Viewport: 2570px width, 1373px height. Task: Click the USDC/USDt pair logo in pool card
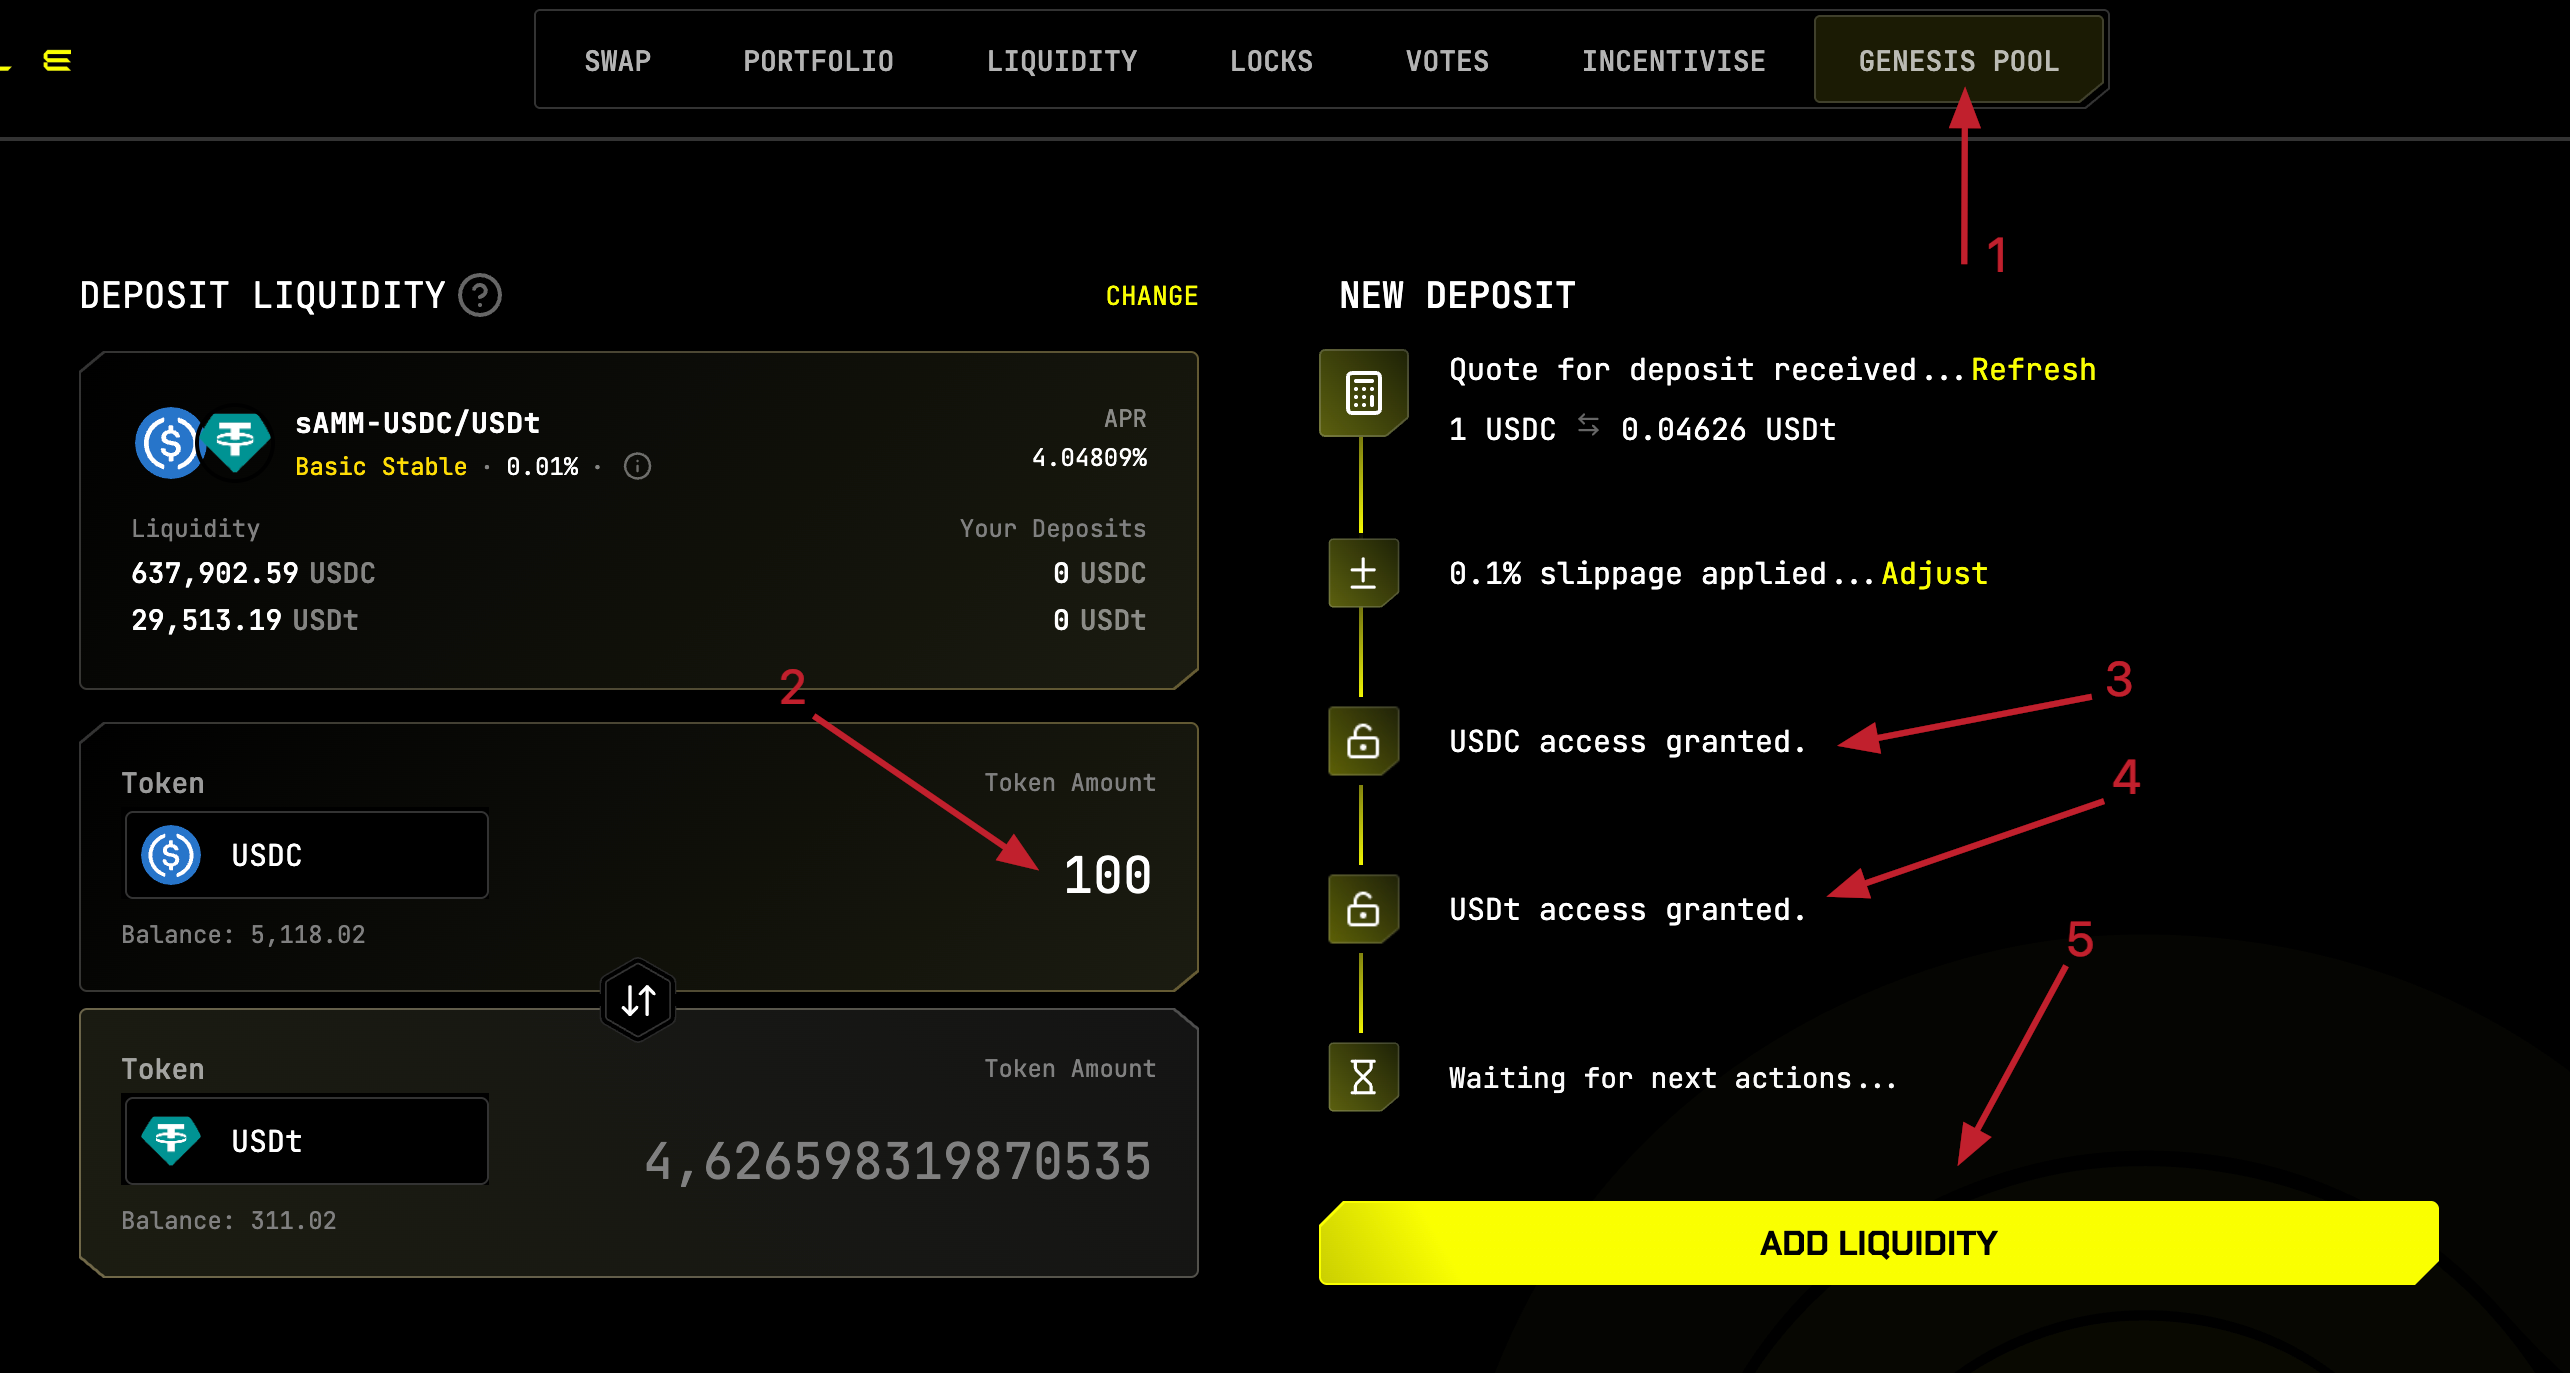[x=203, y=442]
